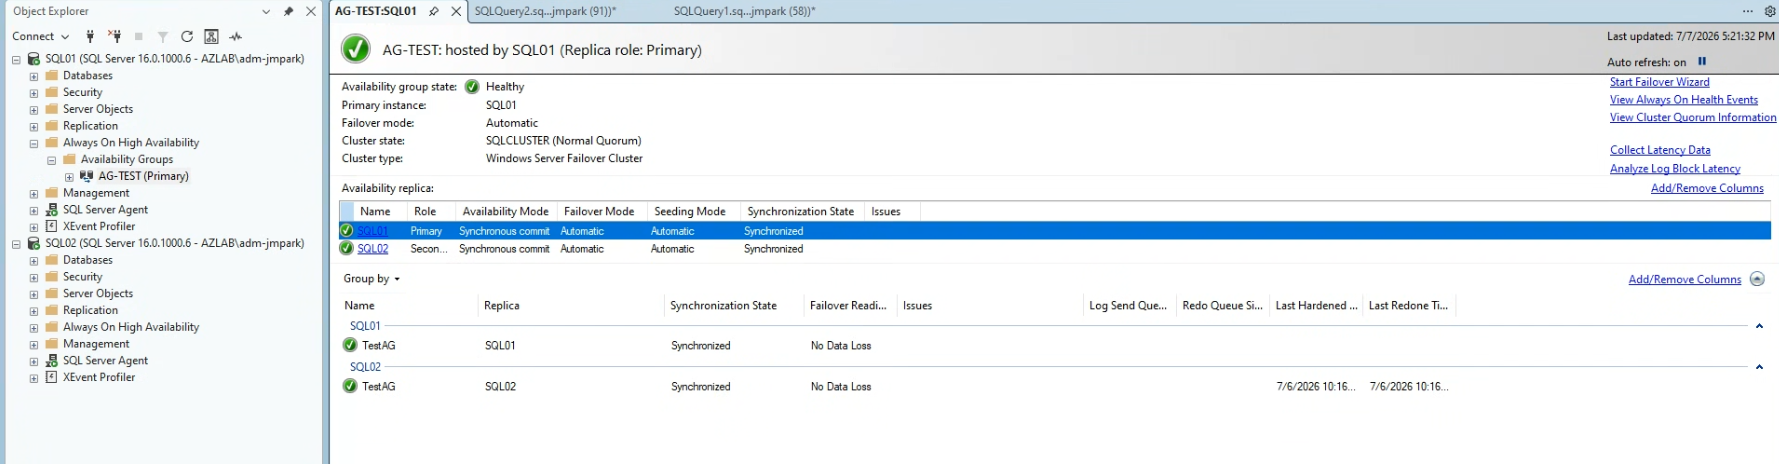Open the document tab settings gear
This screenshot has width=1779, height=464.
tap(1769, 11)
